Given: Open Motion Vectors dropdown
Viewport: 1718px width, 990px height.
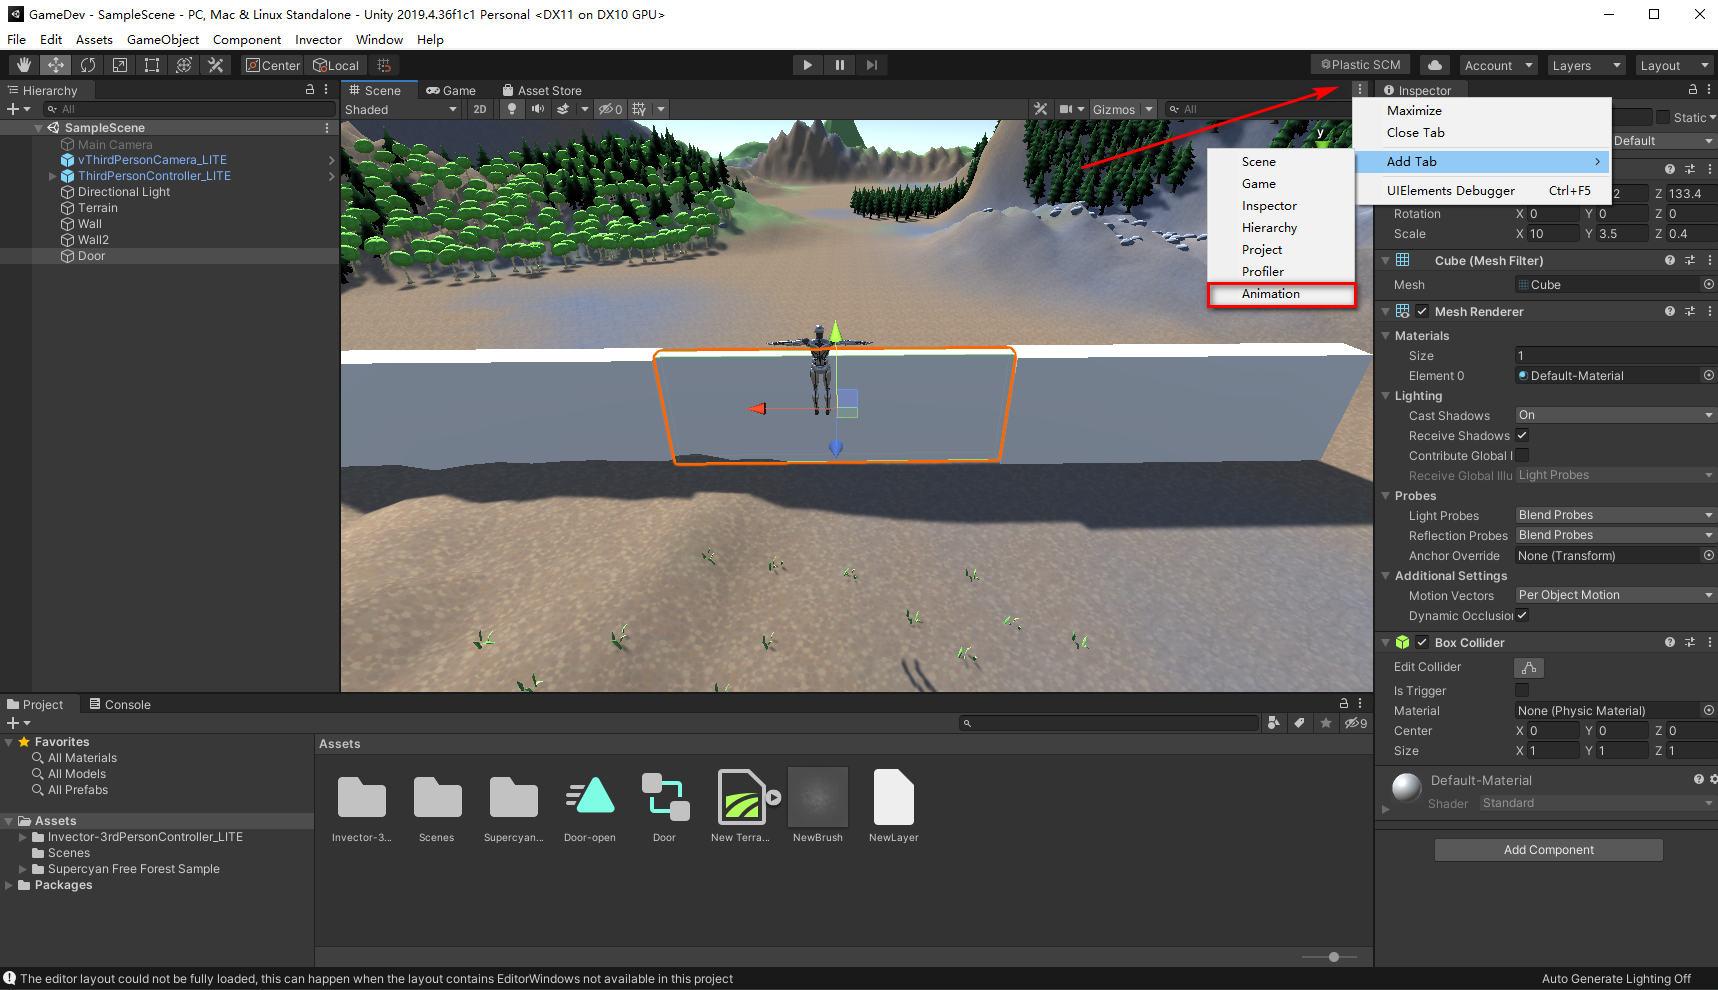Looking at the screenshot, I should click(x=1615, y=595).
